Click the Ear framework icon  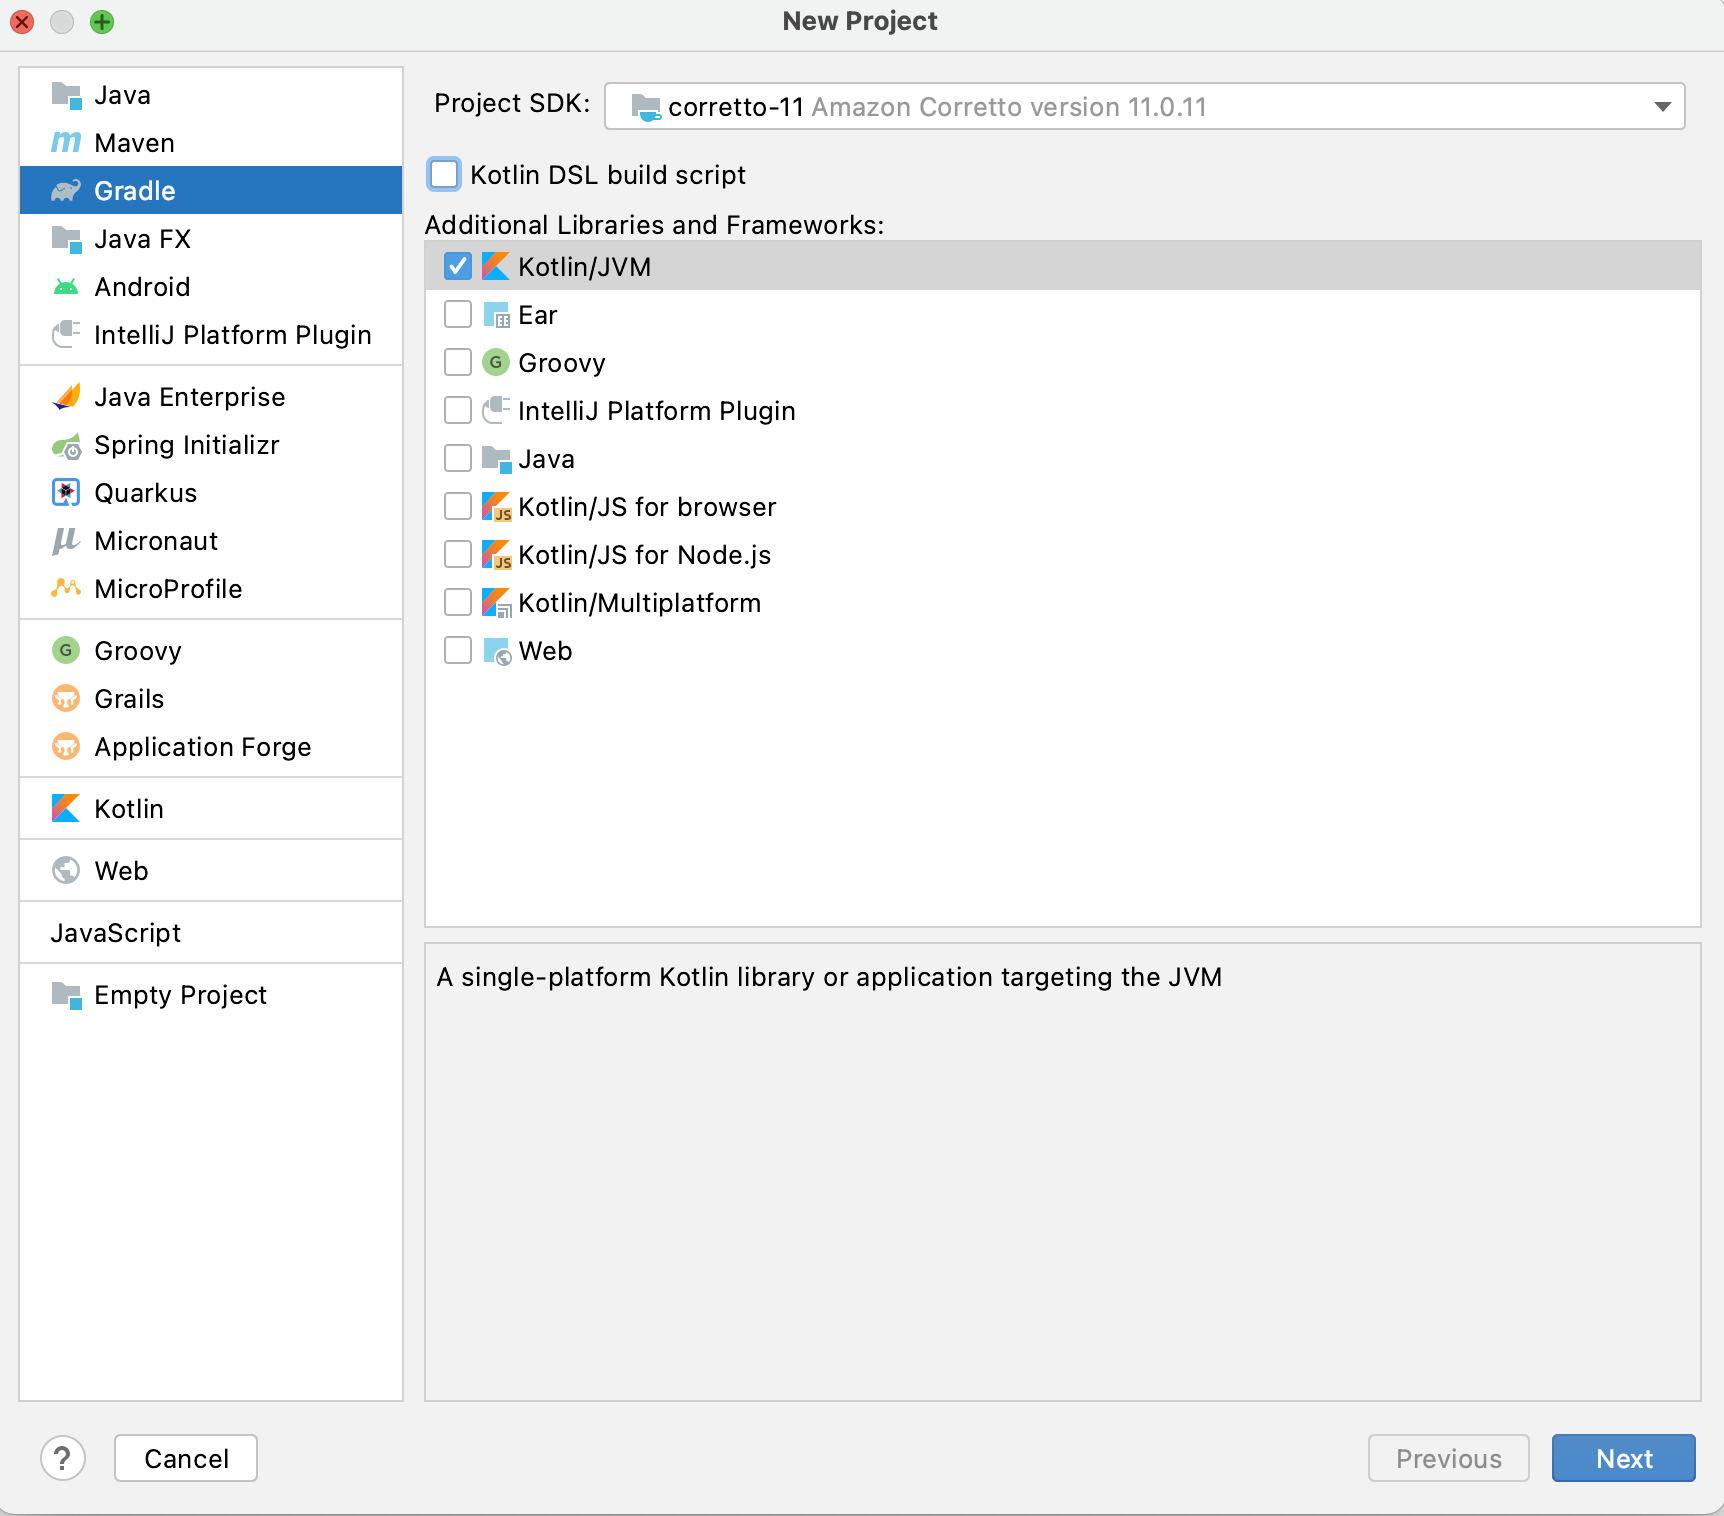click(496, 315)
